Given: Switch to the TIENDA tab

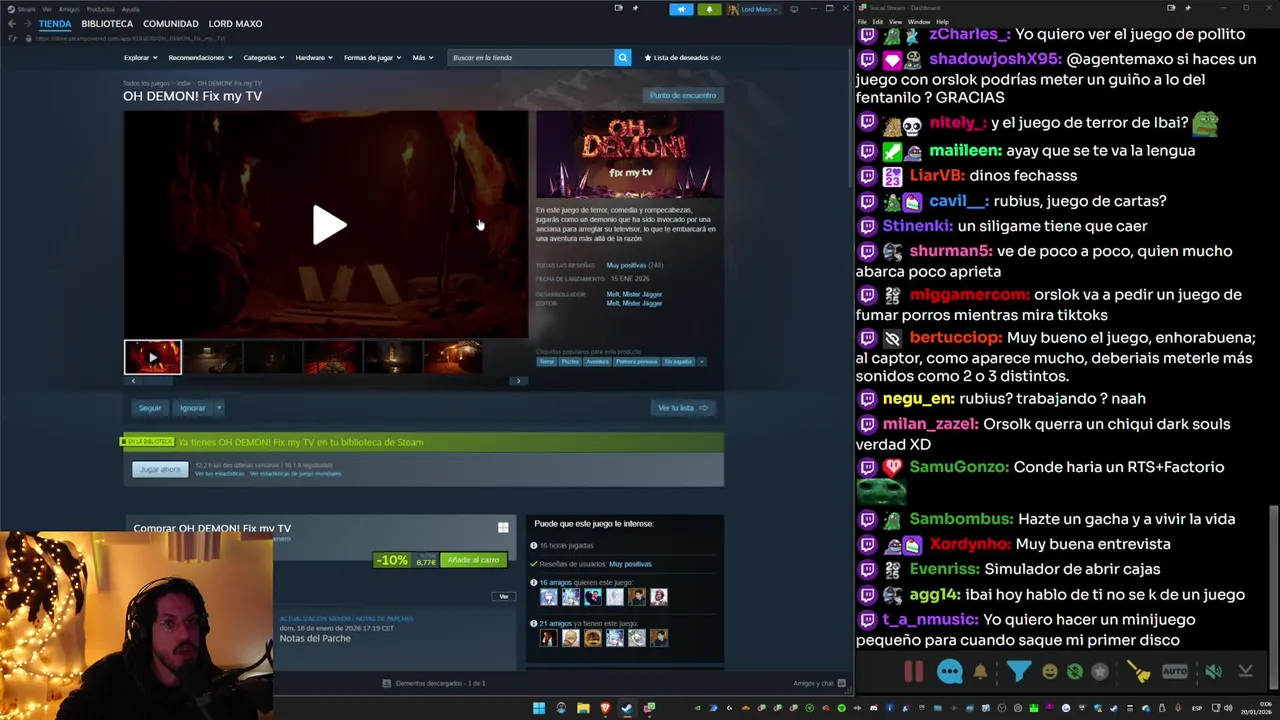Looking at the screenshot, I should 55,24.
